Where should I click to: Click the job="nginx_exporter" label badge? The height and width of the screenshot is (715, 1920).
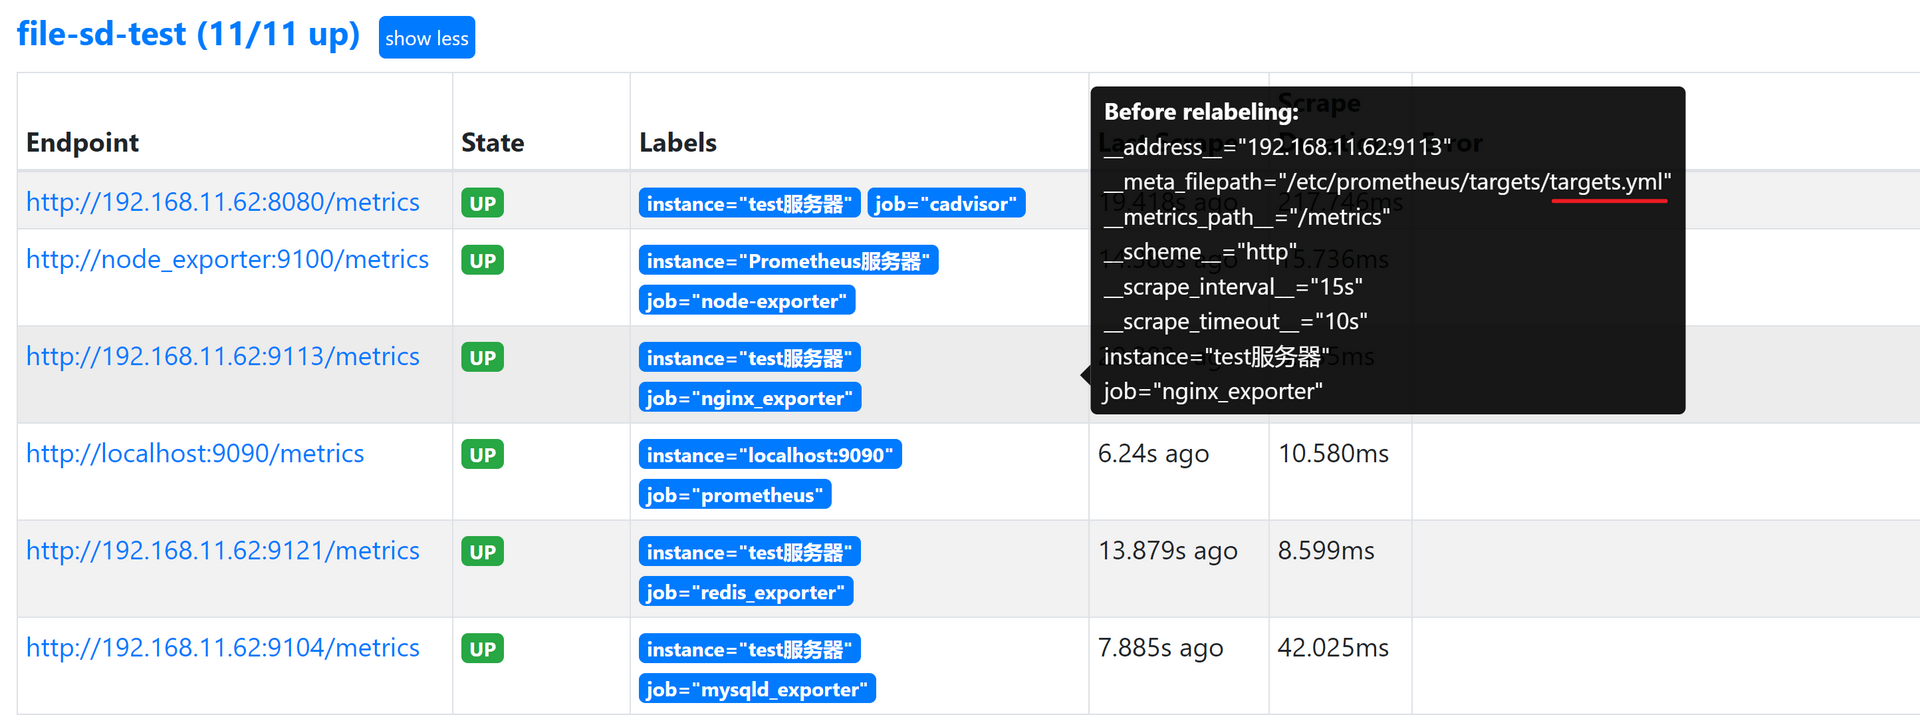pos(750,397)
